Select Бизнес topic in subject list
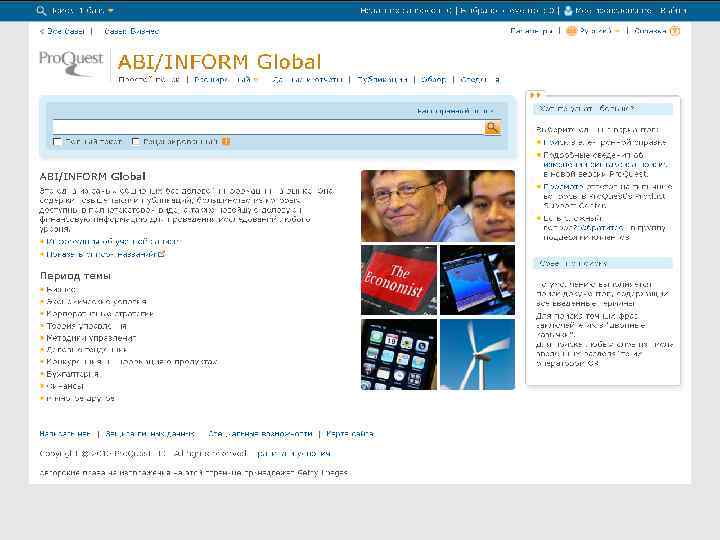Viewport: 720px width, 540px height. tap(61, 290)
